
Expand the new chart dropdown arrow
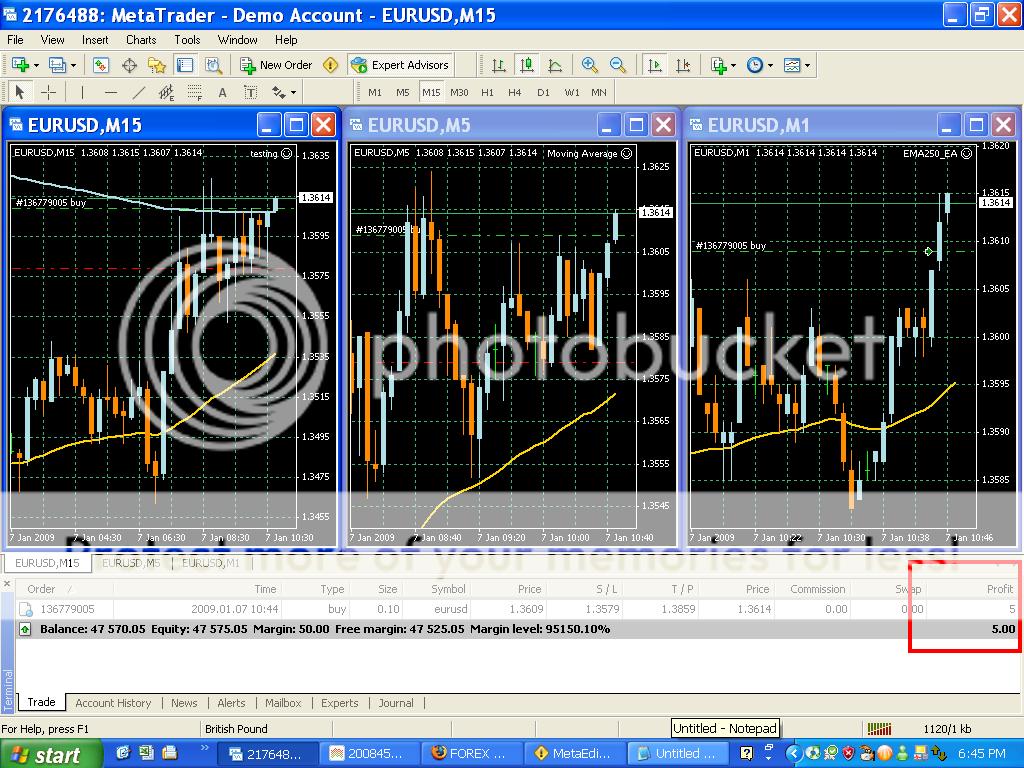pos(37,65)
